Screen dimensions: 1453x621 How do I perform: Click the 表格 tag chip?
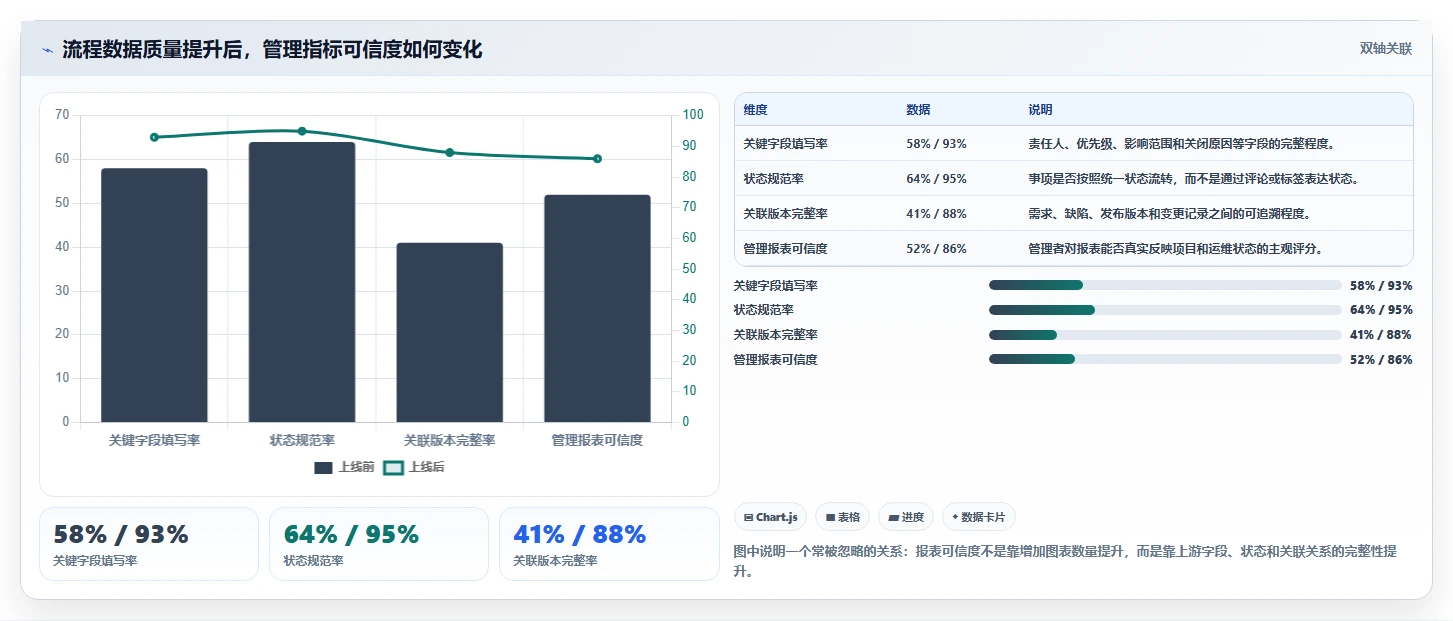(842, 517)
